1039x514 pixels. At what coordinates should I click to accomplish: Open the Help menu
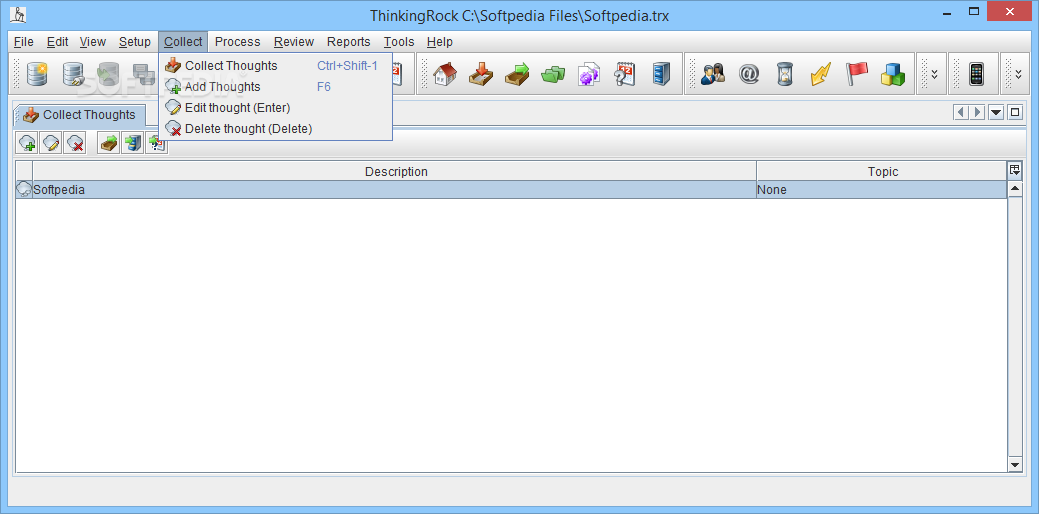pyautogui.click(x=439, y=42)
